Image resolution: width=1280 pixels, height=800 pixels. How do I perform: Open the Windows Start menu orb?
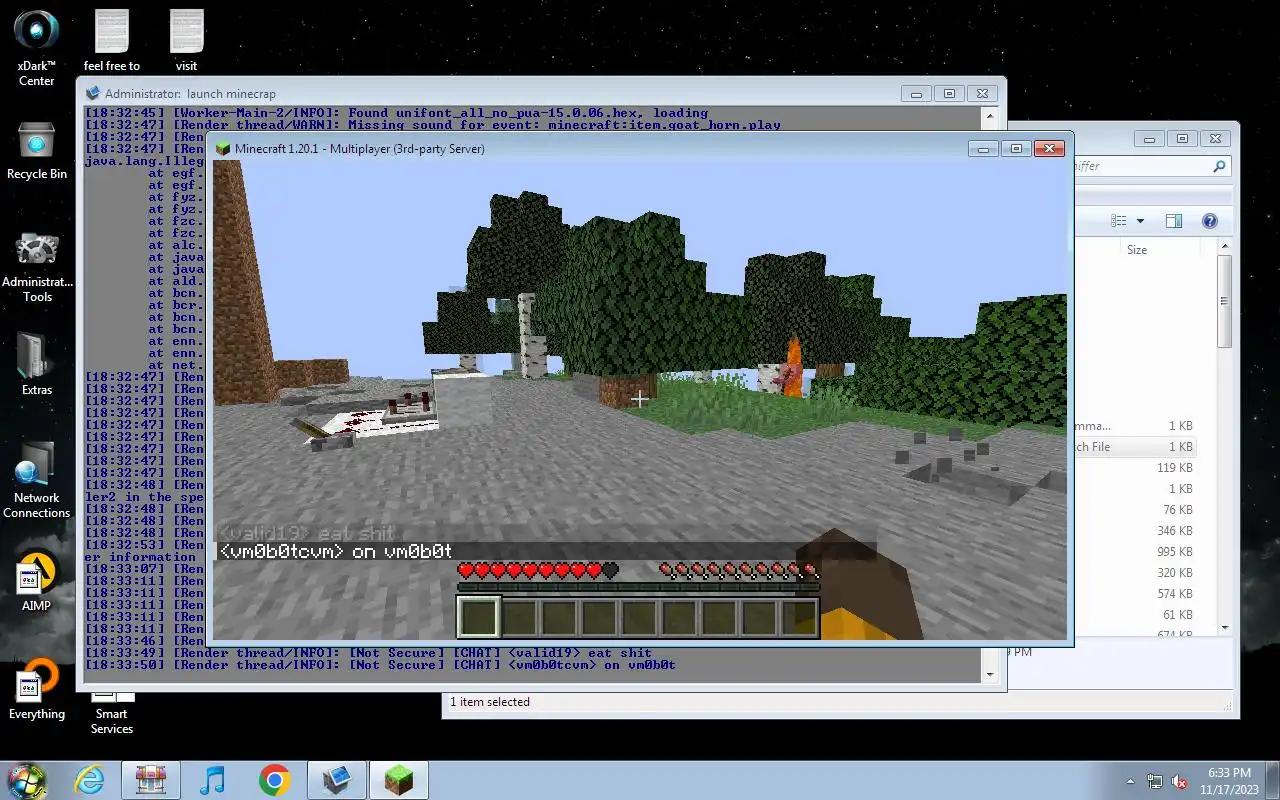click(27, 780)
